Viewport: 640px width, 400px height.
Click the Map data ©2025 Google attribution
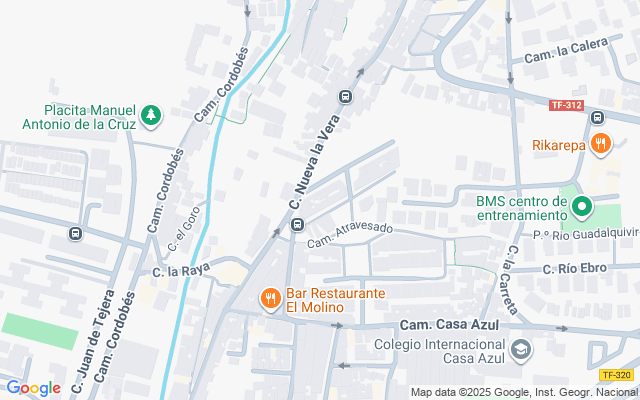point(524,393)
